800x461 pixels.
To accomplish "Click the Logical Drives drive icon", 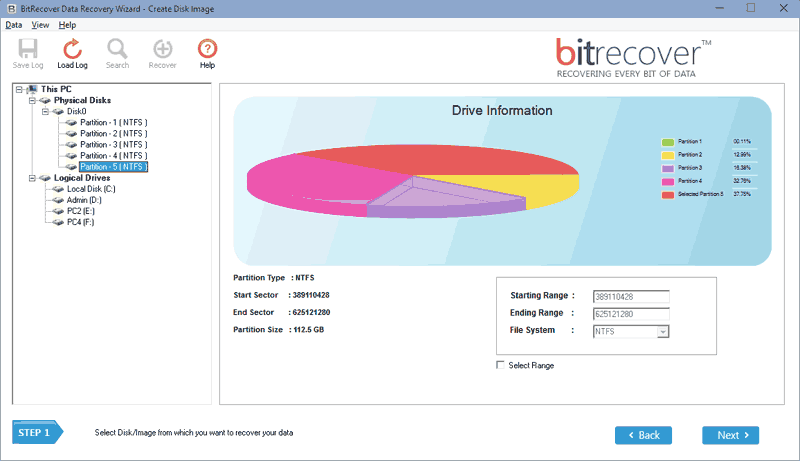I will (x=45, y=178).
